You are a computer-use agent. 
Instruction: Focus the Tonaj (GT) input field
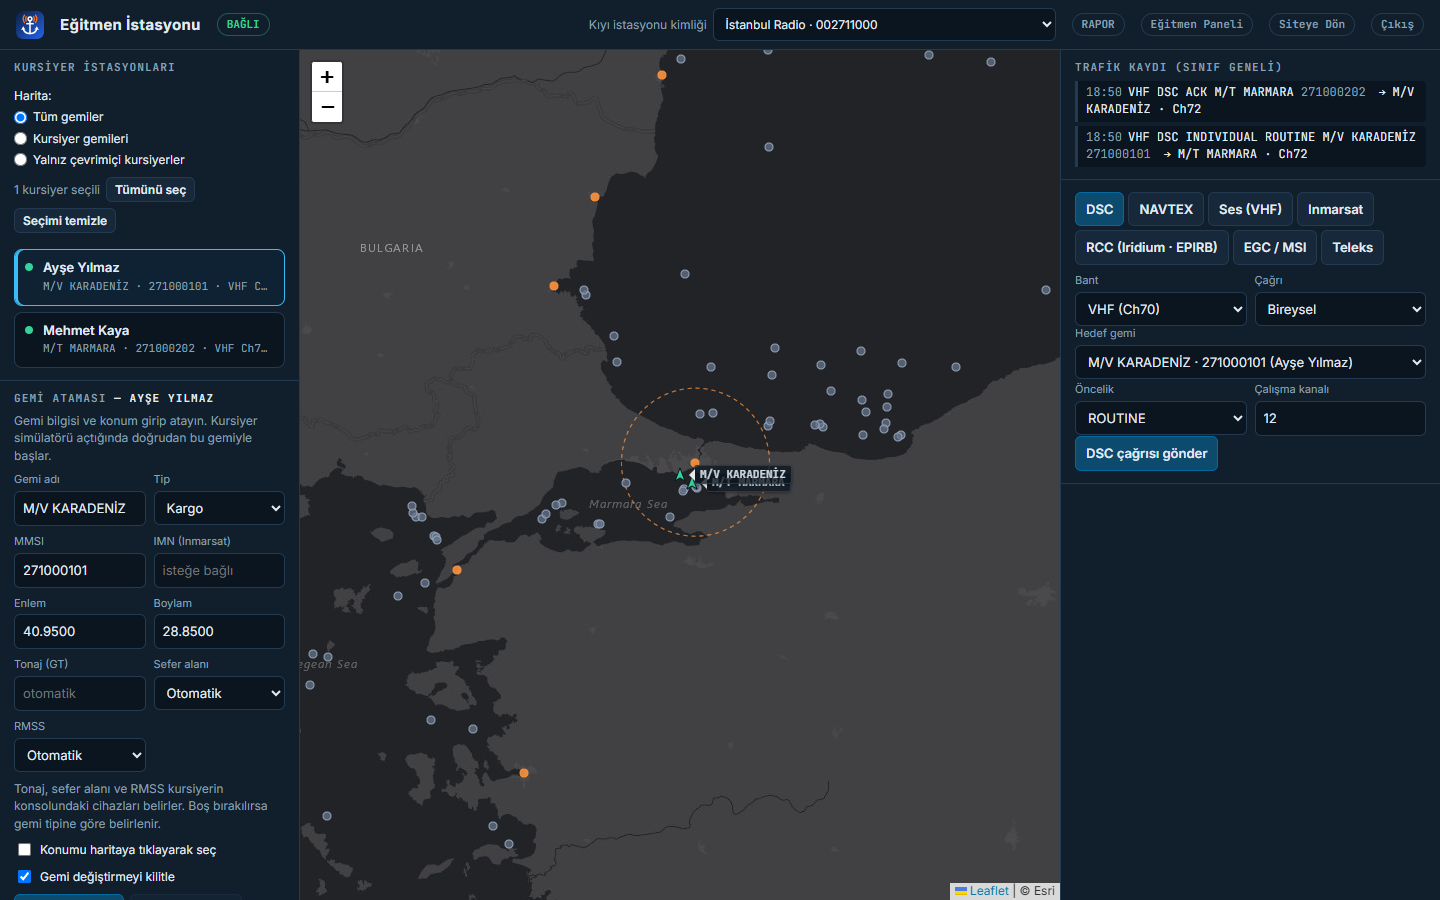80,693
